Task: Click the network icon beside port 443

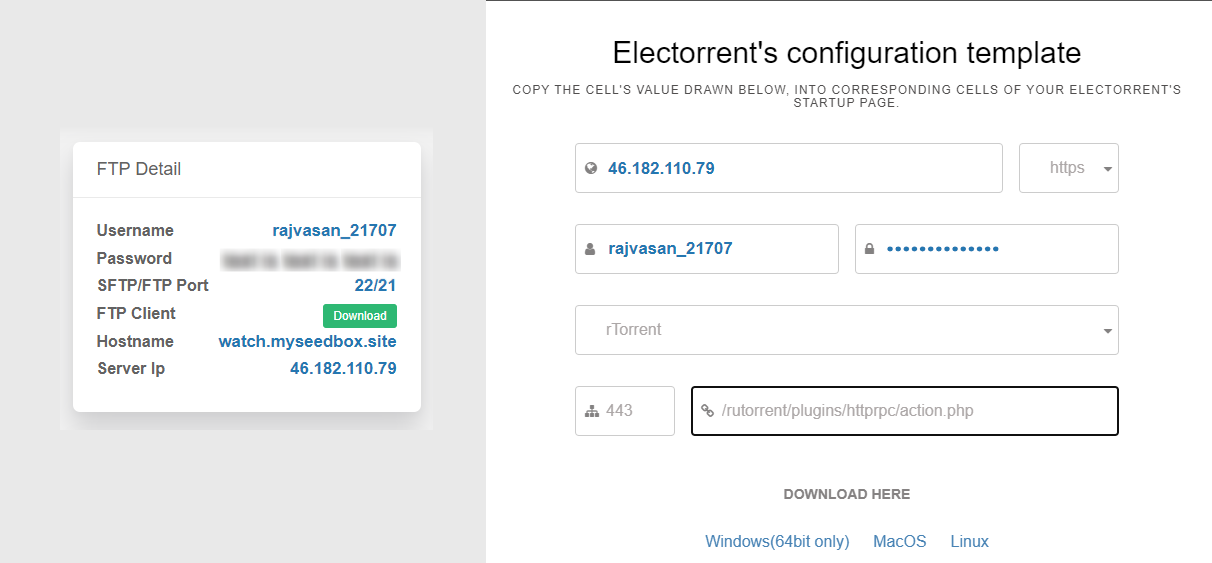Action: tap(591, 411)
